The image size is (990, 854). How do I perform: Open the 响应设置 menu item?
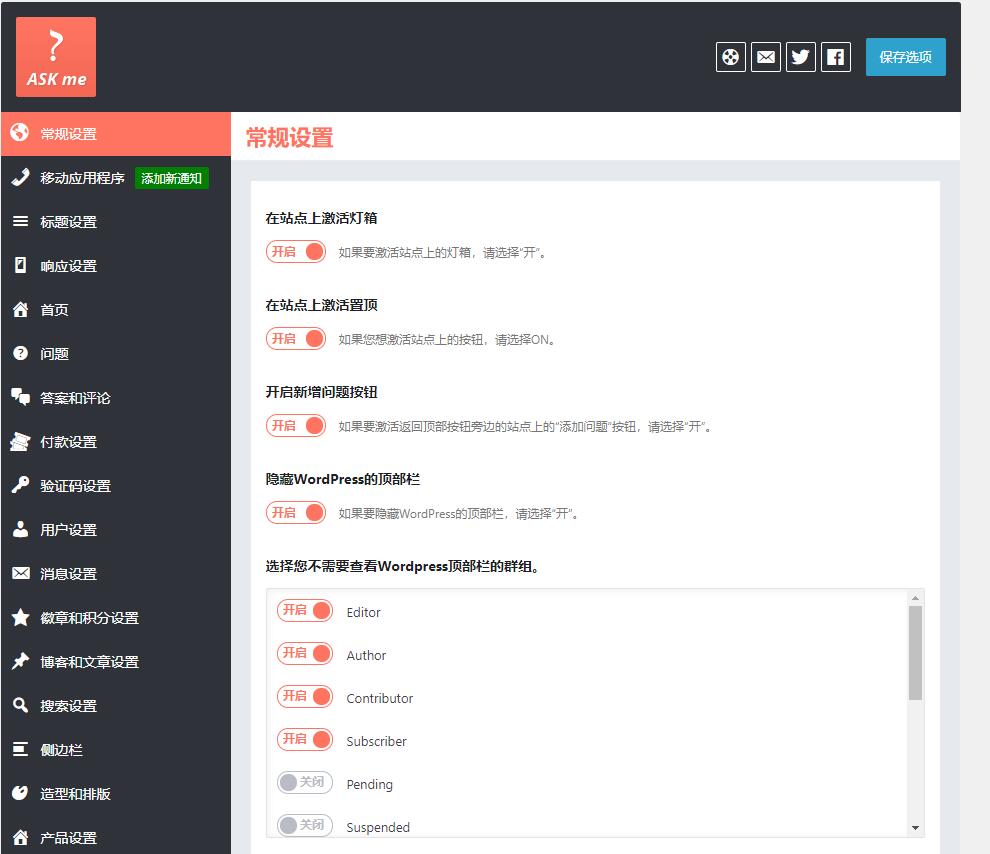pos(116,266)
